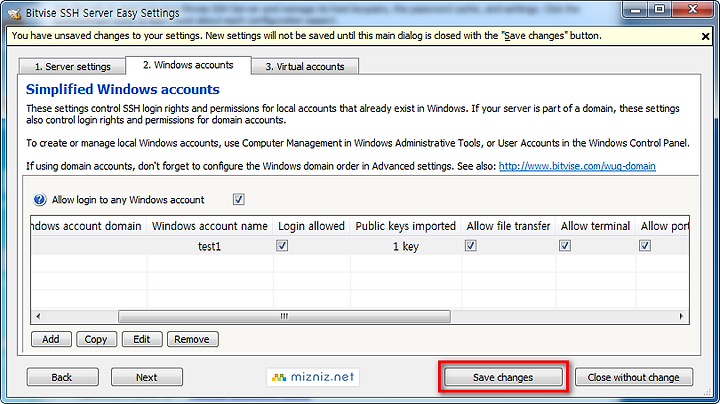The height and width of the screenshot is (404, 720).
Task: Toggle Allow login to any Windows account
Action: [238, 199]
